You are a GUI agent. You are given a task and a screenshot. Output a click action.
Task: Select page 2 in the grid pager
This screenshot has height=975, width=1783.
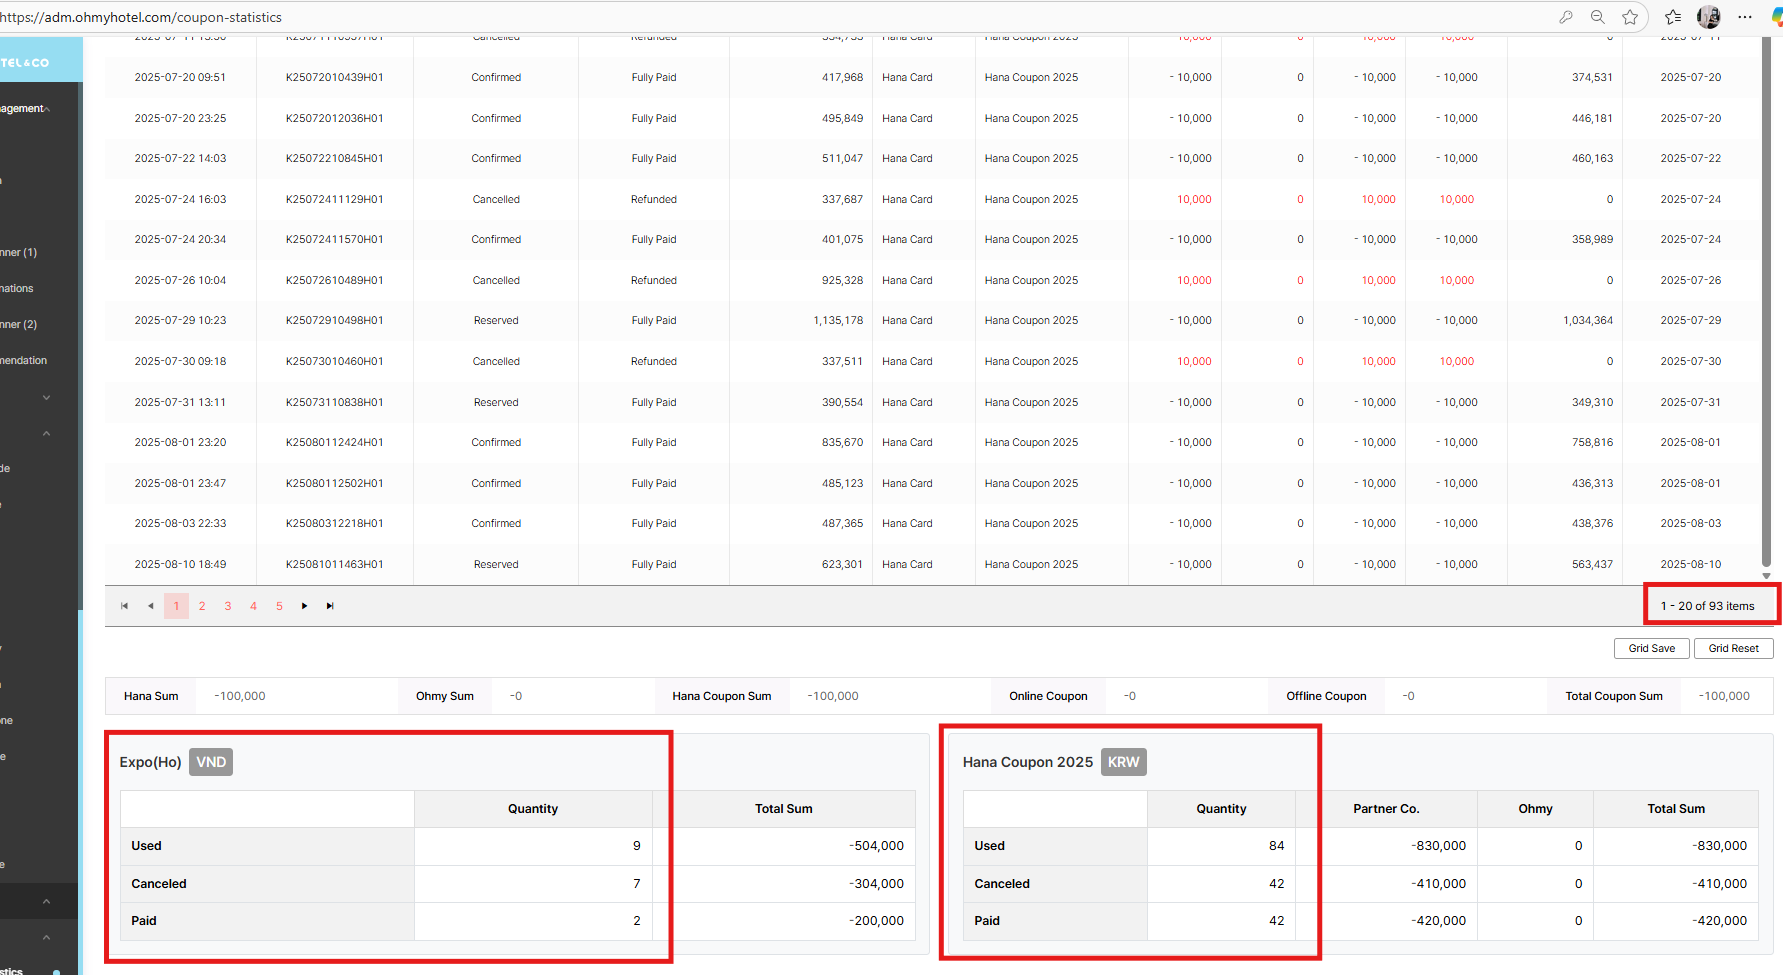coord(202,606)
